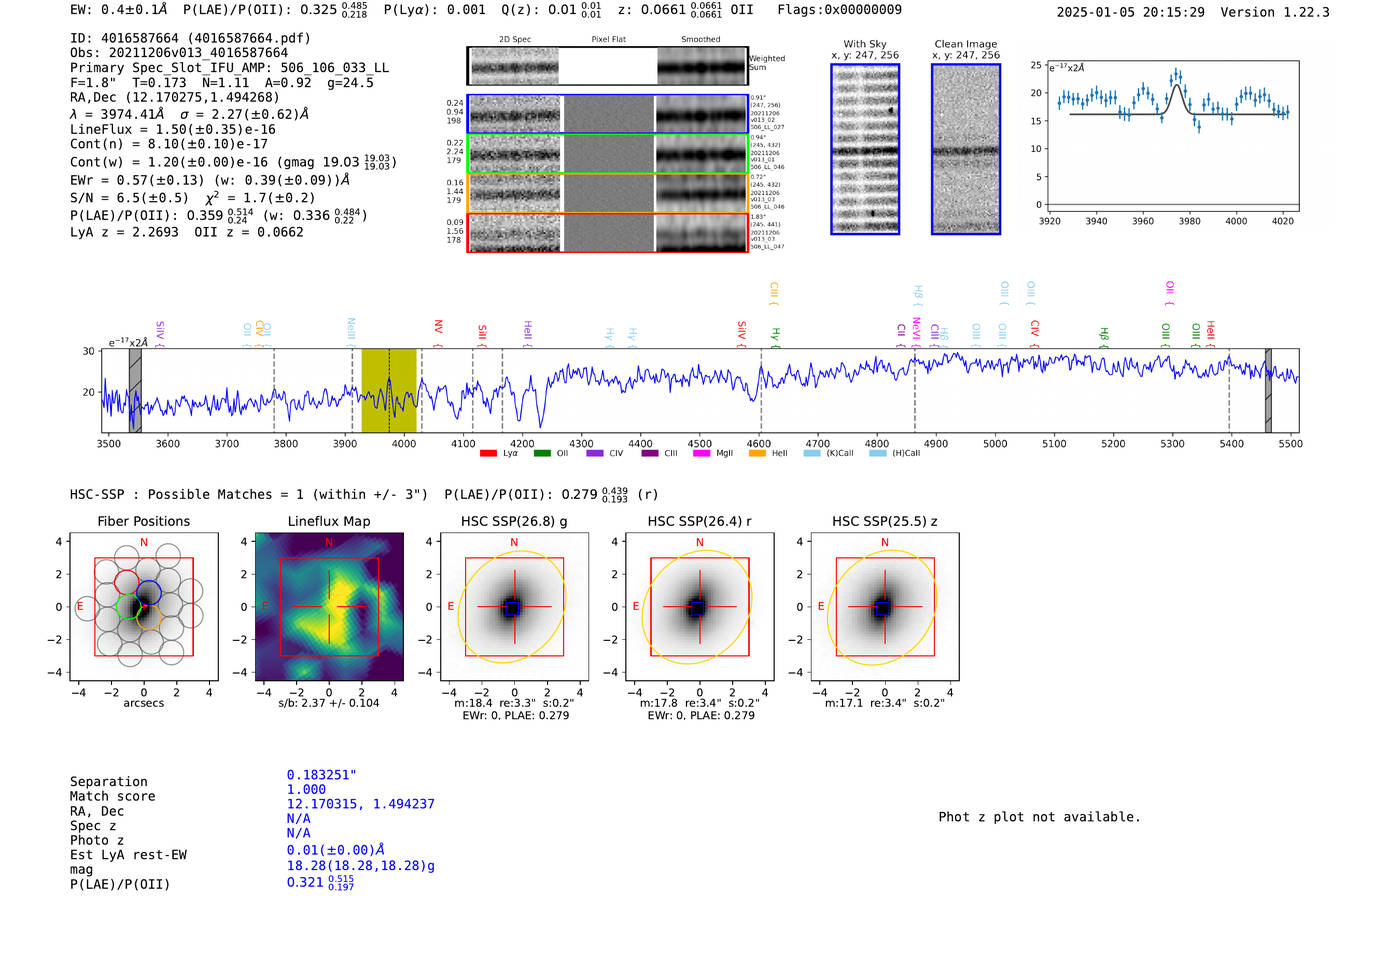1400x953 pixels.
Task: Click the Lineflux Map panel
Action: [329, 607]
